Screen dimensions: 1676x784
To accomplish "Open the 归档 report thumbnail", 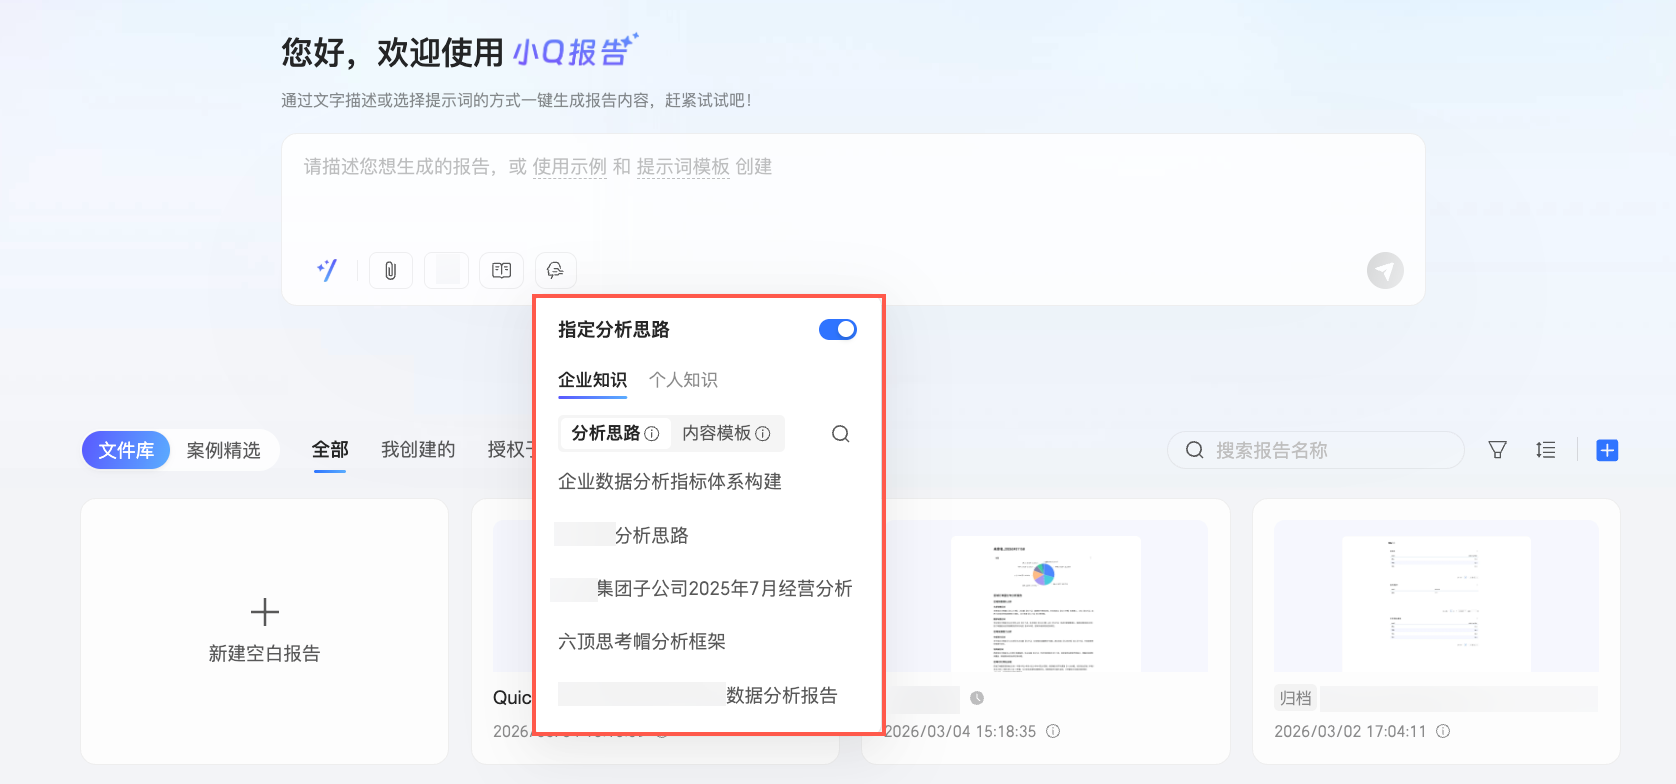I will [x=1436, y=596].
